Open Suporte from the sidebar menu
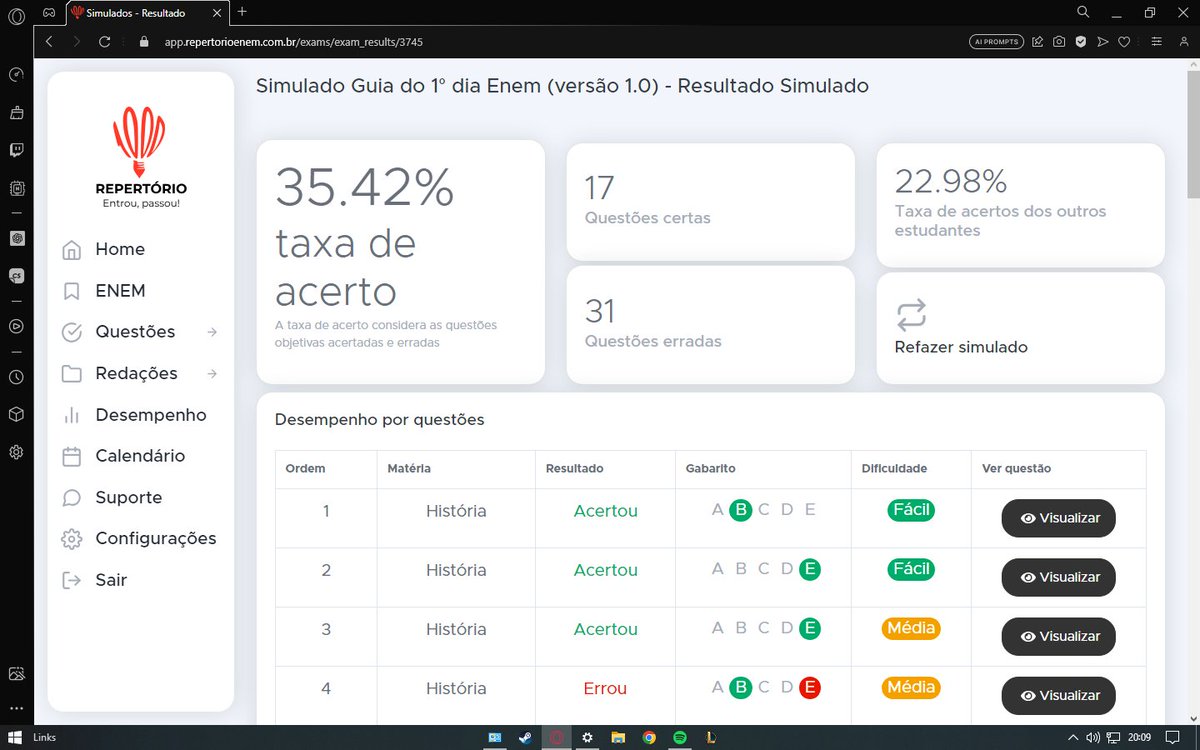 [128, 497]
